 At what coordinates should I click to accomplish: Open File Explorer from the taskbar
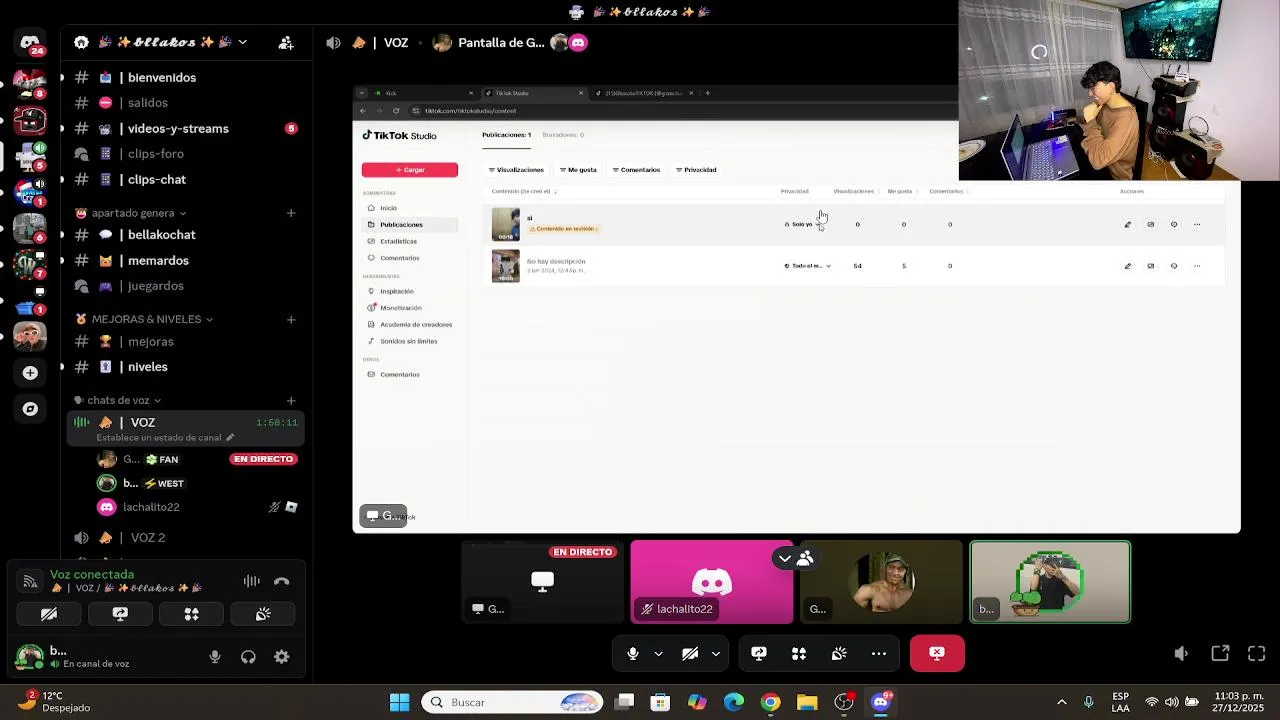pyautogui.click(x=807, y=702)
